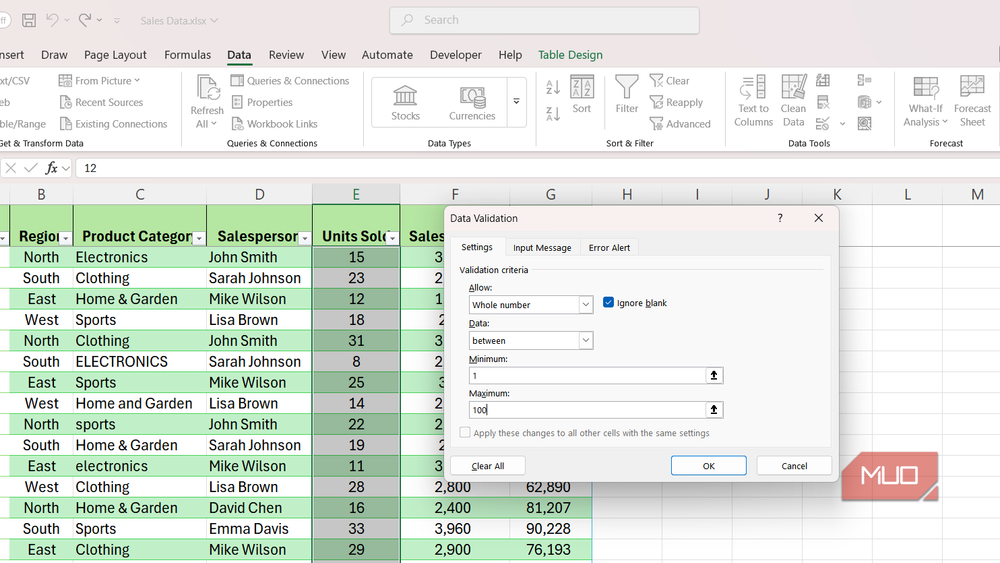The width and height of the screenshot is (1000, 563).
Task: Select the ELECTRONICS cell
Action: click(x=140, y=362)
